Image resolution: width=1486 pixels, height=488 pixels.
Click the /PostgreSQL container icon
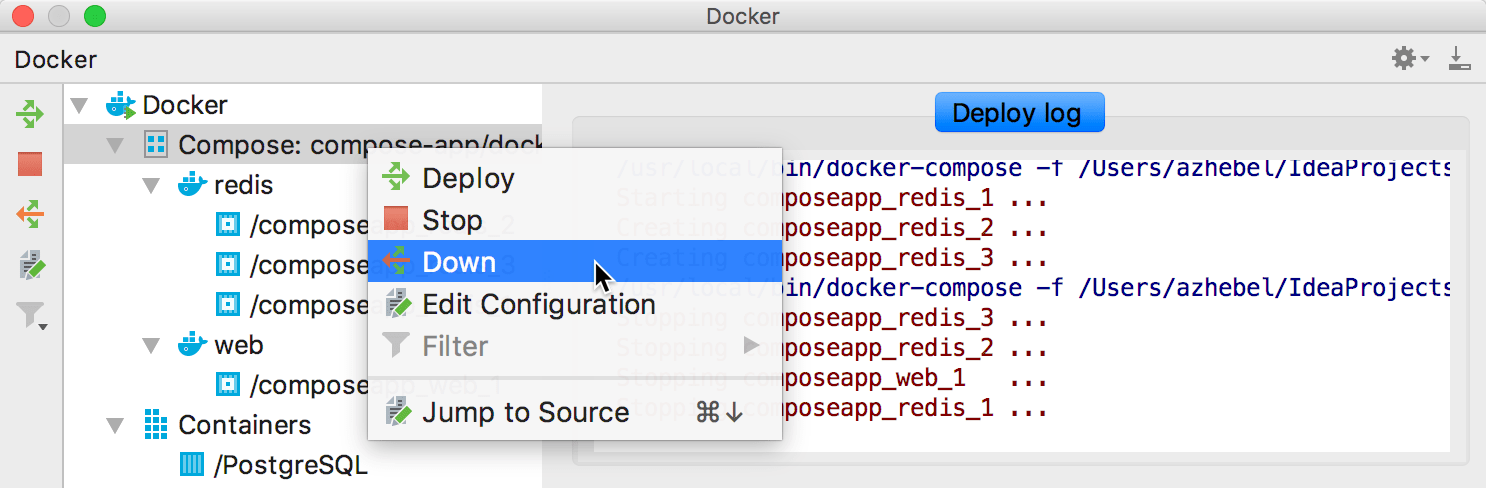191,465
